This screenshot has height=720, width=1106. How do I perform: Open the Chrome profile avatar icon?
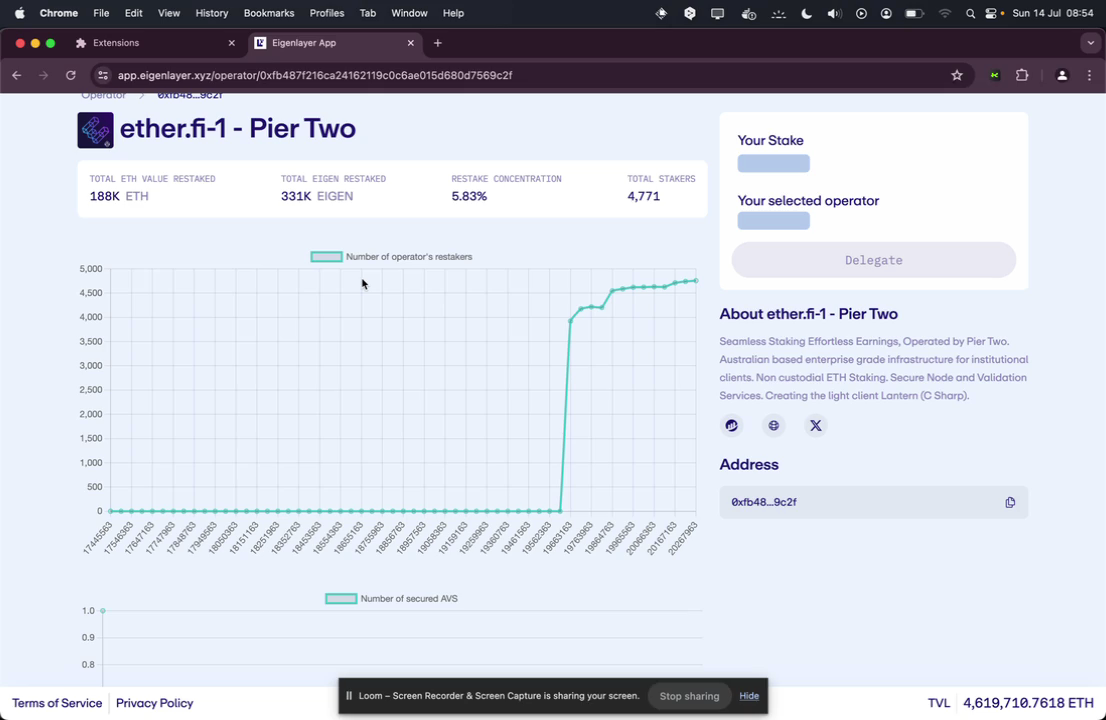[1062, 75]
